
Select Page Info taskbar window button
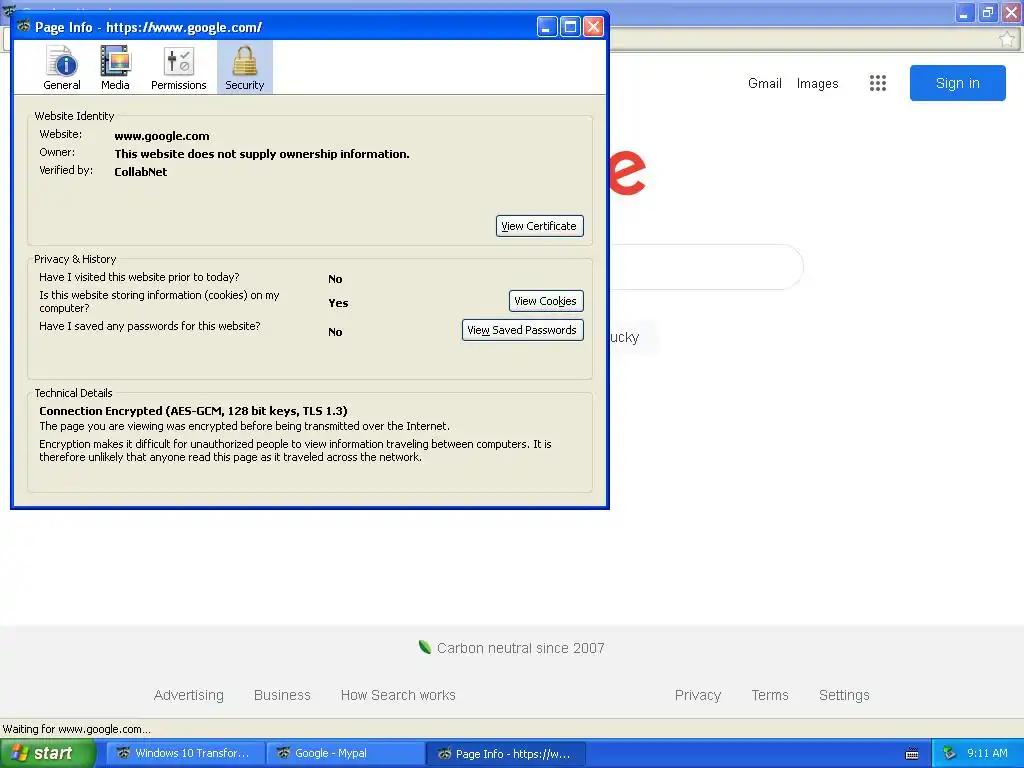click(505, 754)
